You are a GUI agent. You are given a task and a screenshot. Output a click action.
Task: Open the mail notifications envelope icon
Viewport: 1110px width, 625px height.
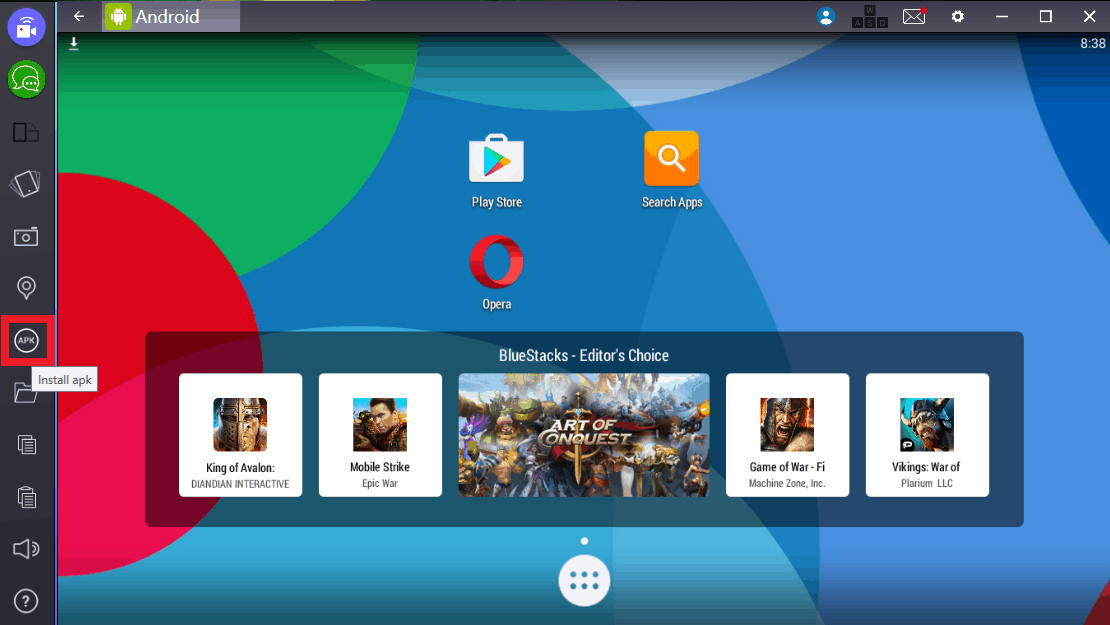pyautogui.click(x=915, y=16)
